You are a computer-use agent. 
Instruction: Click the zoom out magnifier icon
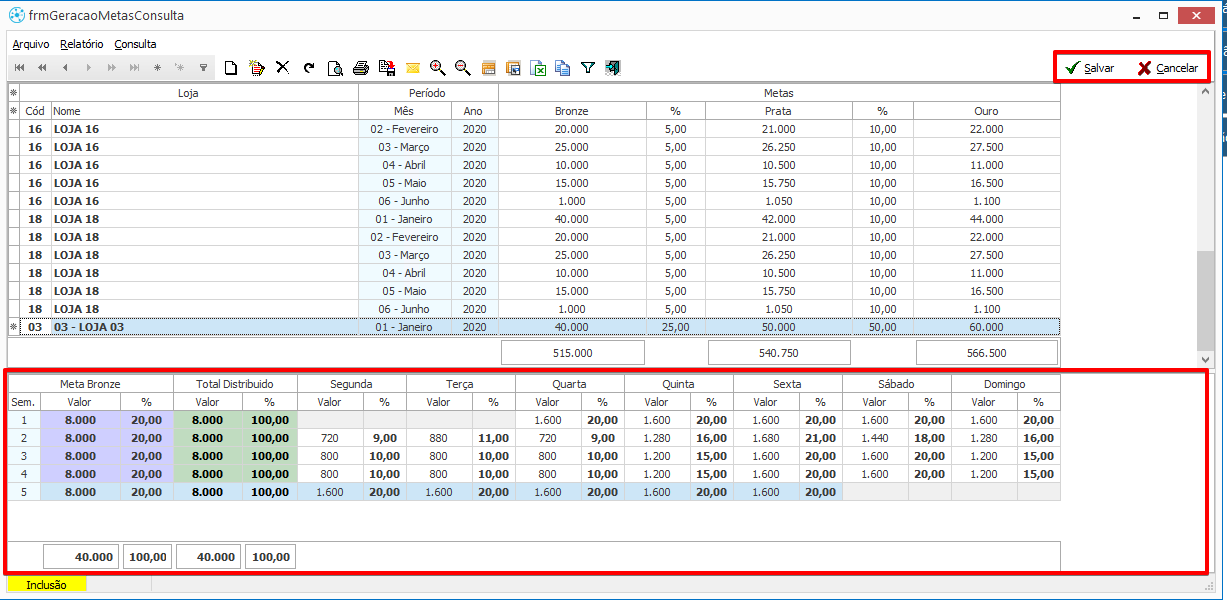click(x=462, y=68)
